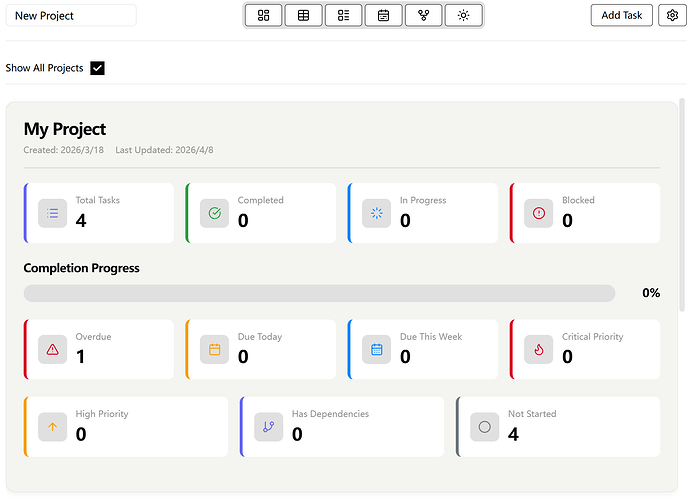688x500 pixels.
Task: Select the Not Started stat card
Action: click(x=557, y=426)
